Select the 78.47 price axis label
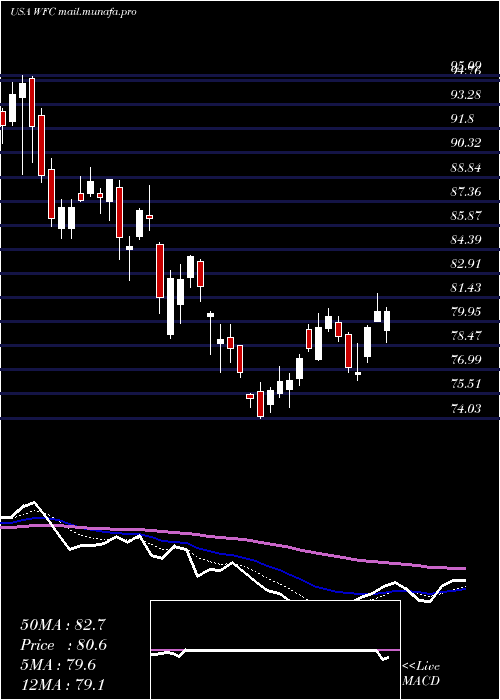This screenshot has height=700, width=500. pyautogui.click(x=466, y=335)
